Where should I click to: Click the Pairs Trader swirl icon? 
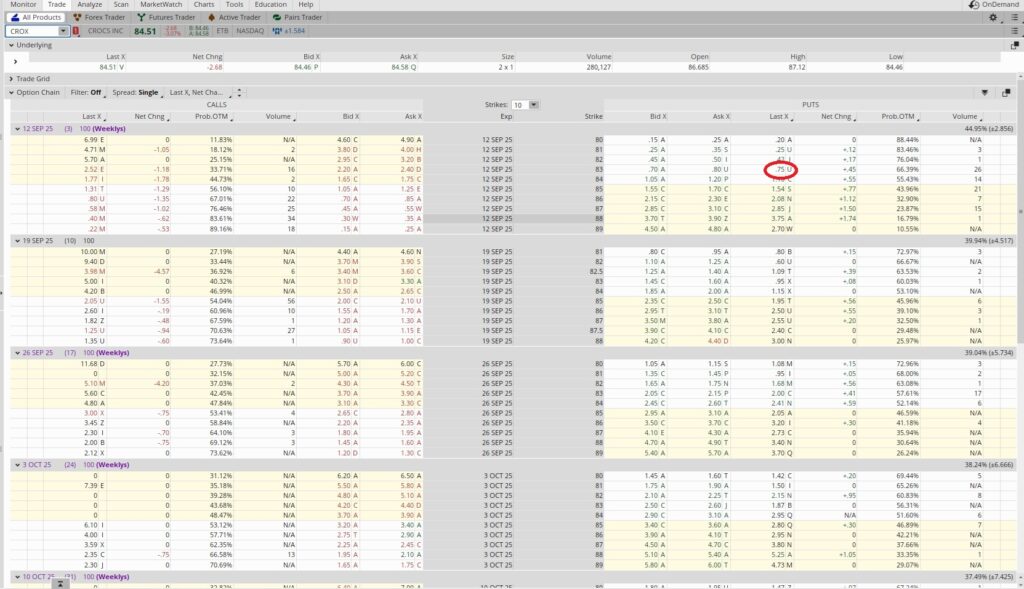click(278, 16)
